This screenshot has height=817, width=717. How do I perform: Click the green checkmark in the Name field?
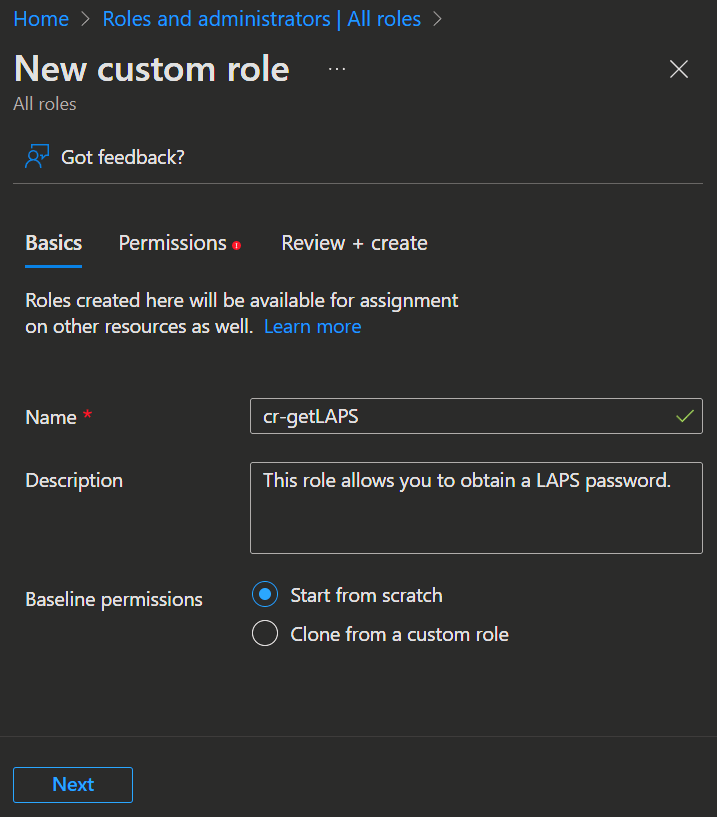684,417
